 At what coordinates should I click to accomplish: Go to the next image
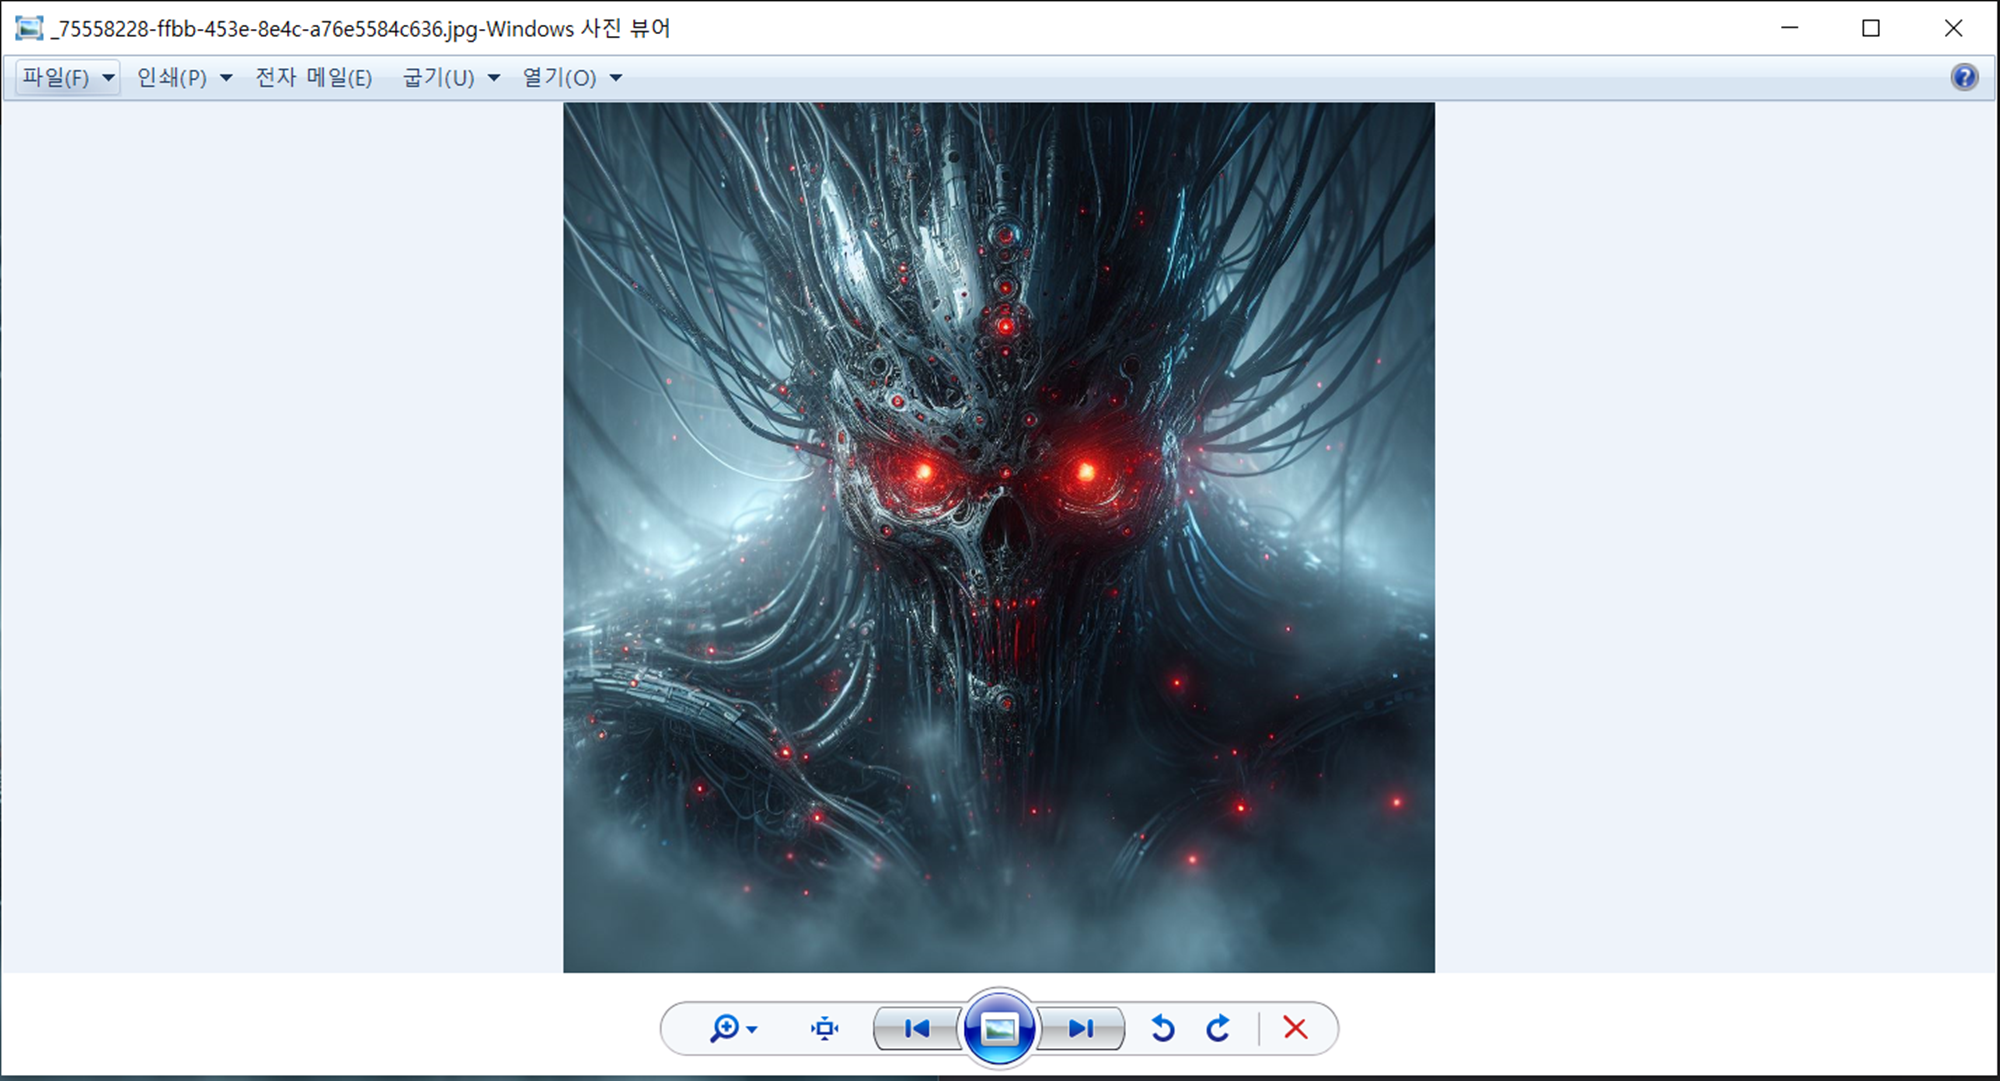coord(1080,1028)
